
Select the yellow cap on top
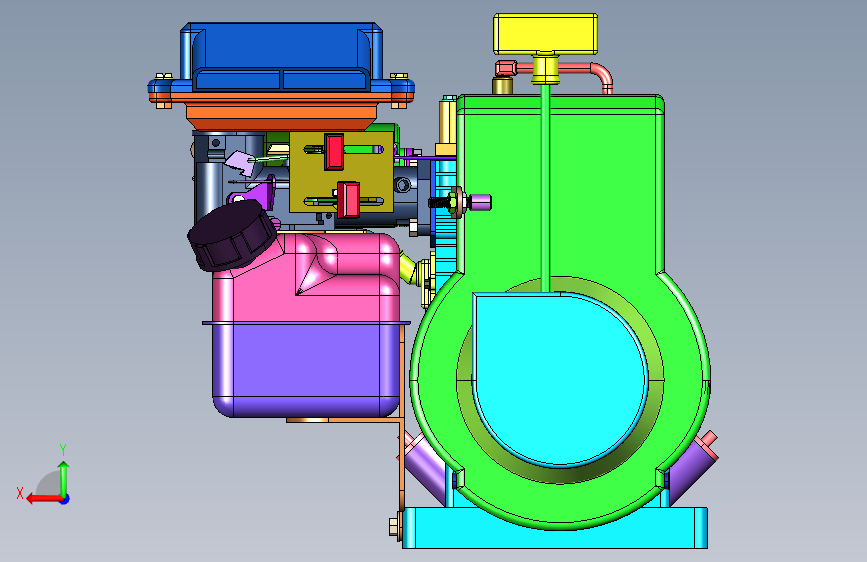point(545,34)
